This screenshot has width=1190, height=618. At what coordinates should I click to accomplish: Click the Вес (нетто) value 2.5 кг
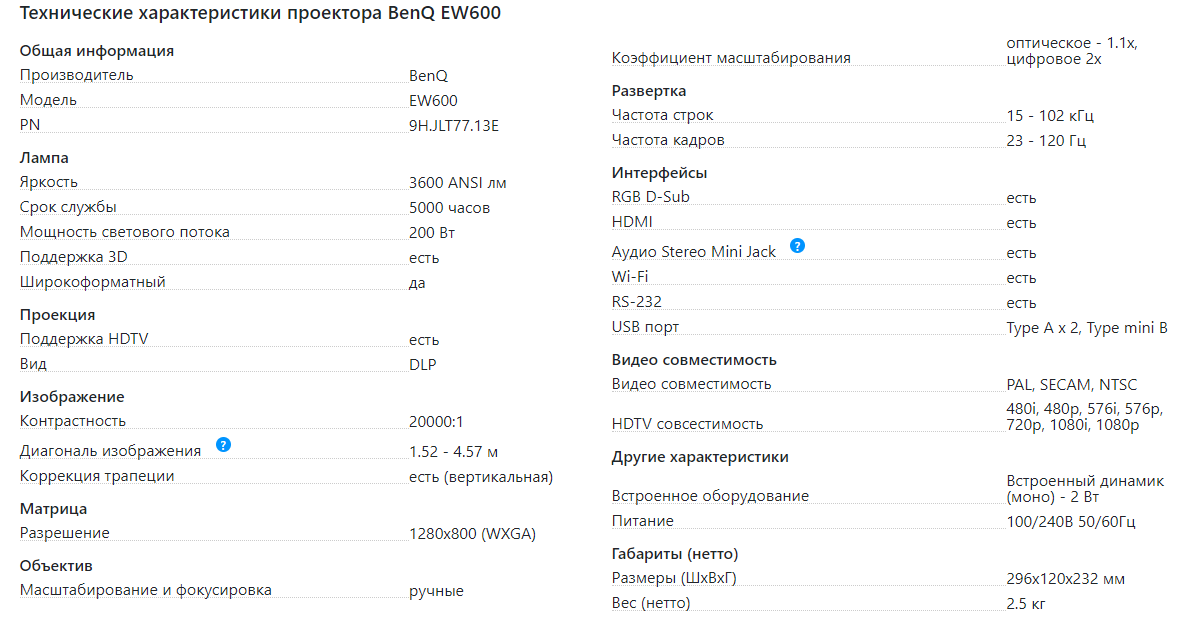tap(1025, 604)
